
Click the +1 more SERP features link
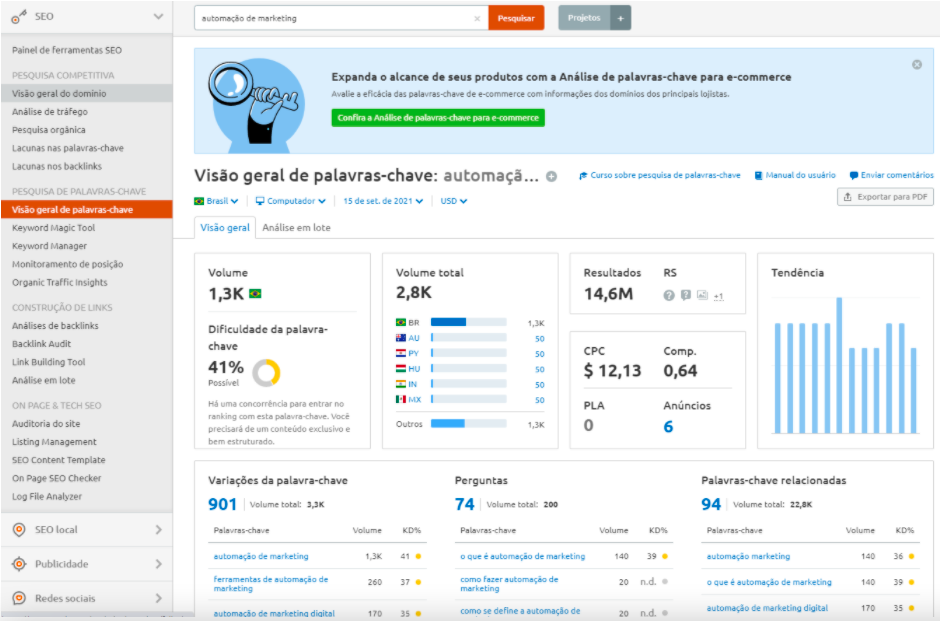point(719,296)
